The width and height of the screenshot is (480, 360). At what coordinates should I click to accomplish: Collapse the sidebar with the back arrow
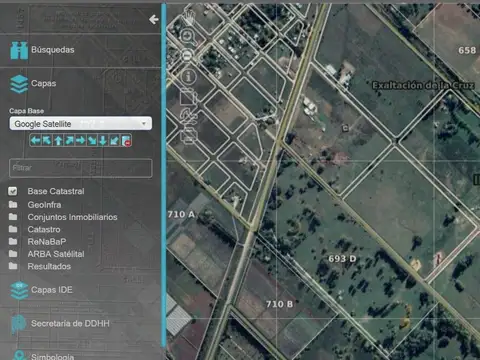pyautogui.click(x=154, y=20)
